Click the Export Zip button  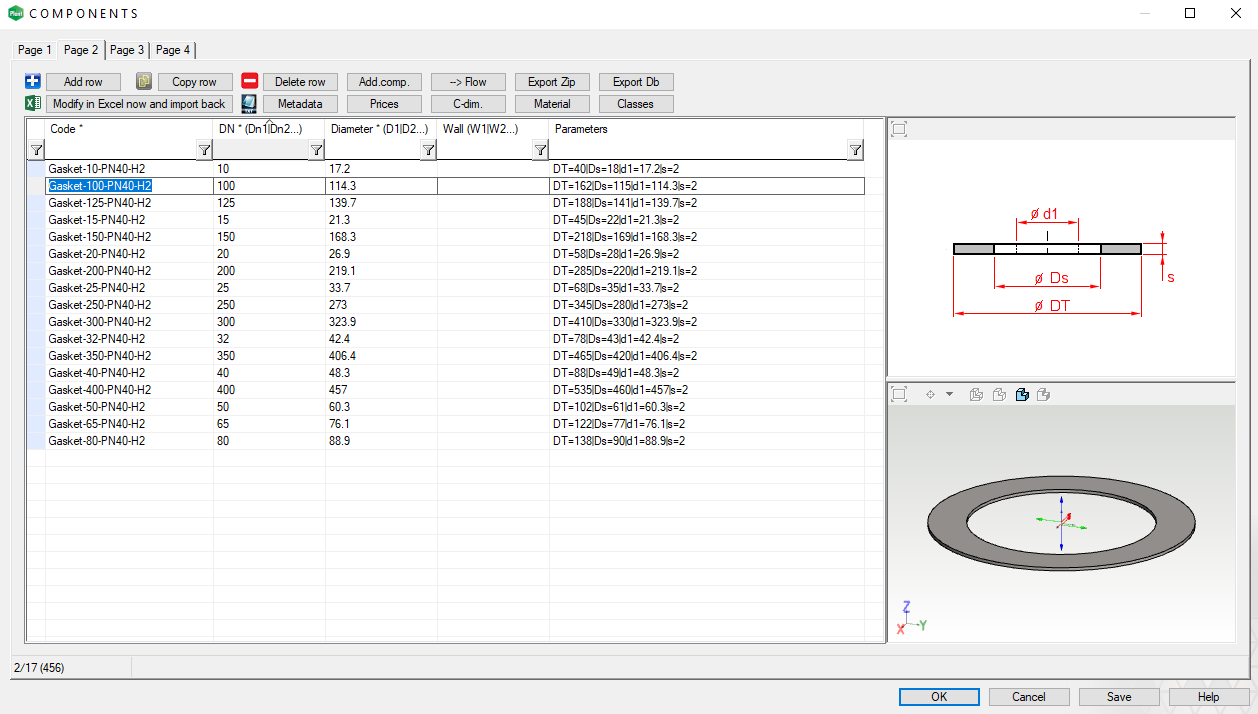552,82
